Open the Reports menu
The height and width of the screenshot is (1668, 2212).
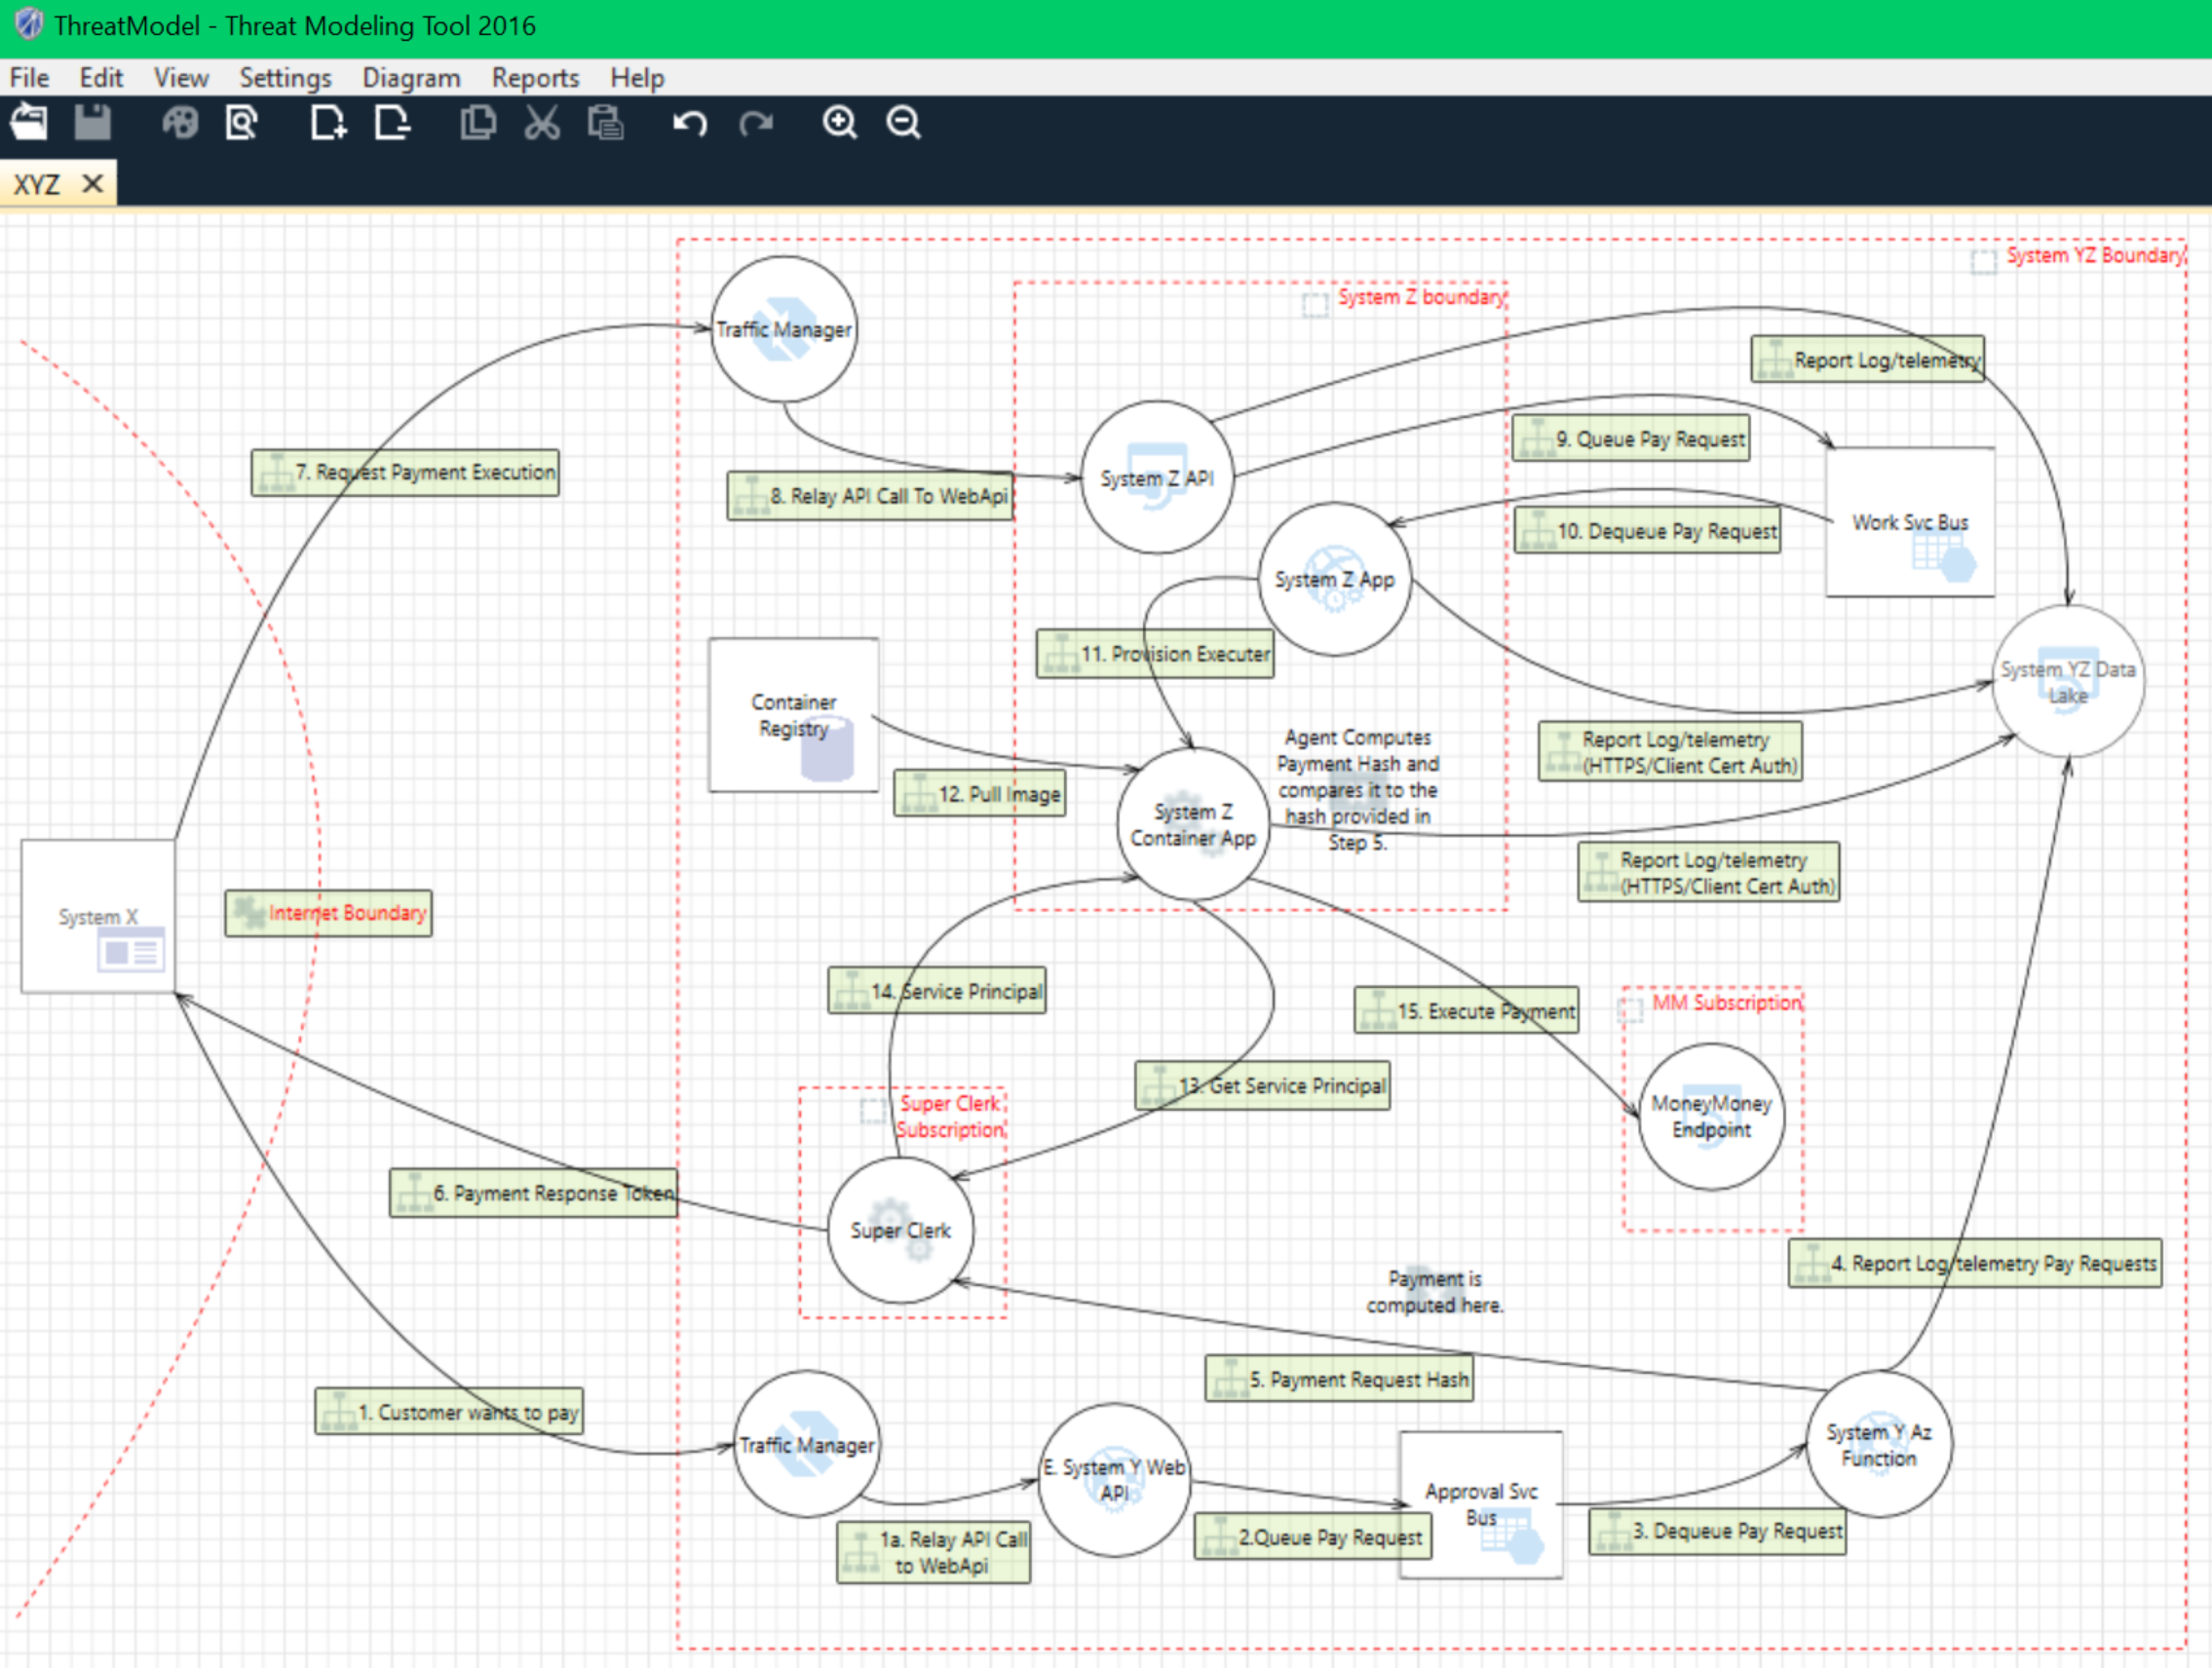[x=535, y=78]
